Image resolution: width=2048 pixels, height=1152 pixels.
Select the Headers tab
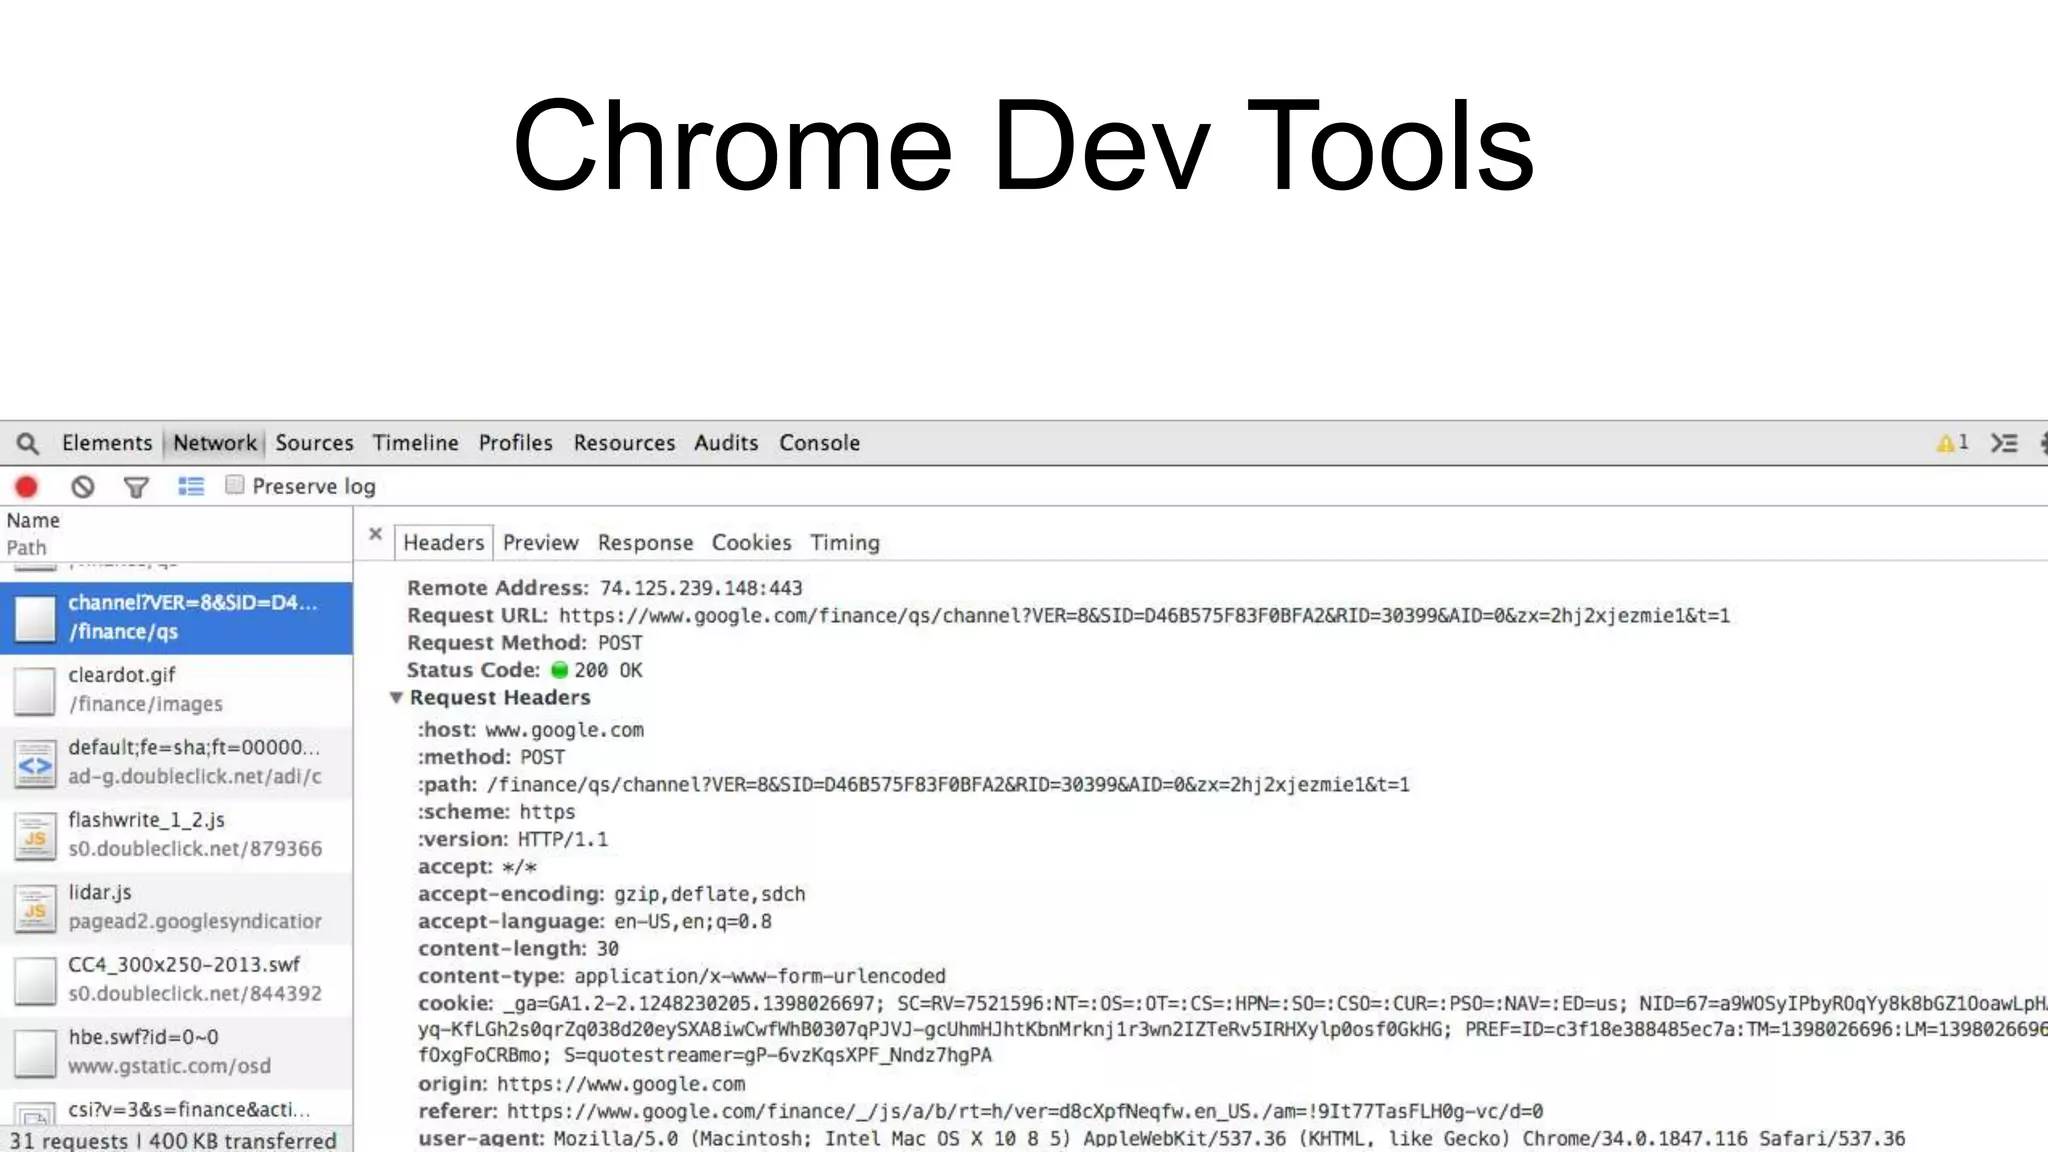coord(443,543)
